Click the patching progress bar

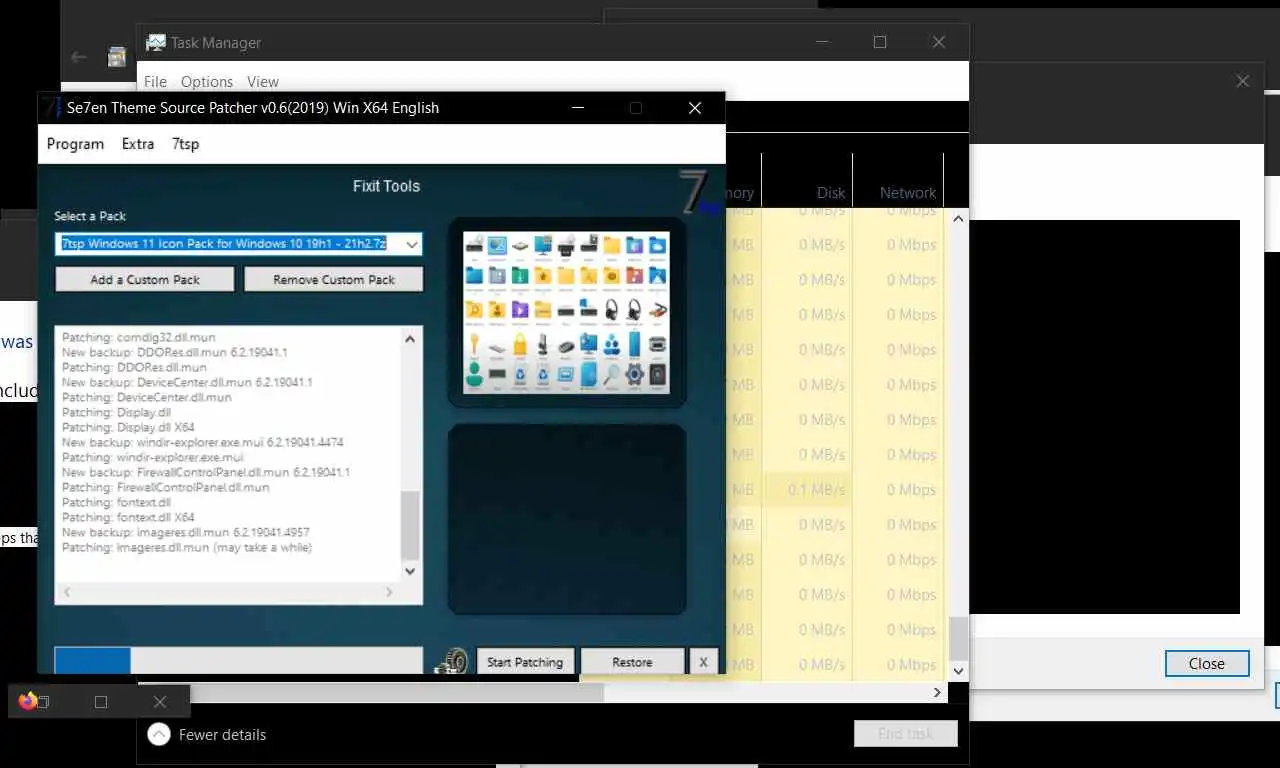click(x=239, y=660)
